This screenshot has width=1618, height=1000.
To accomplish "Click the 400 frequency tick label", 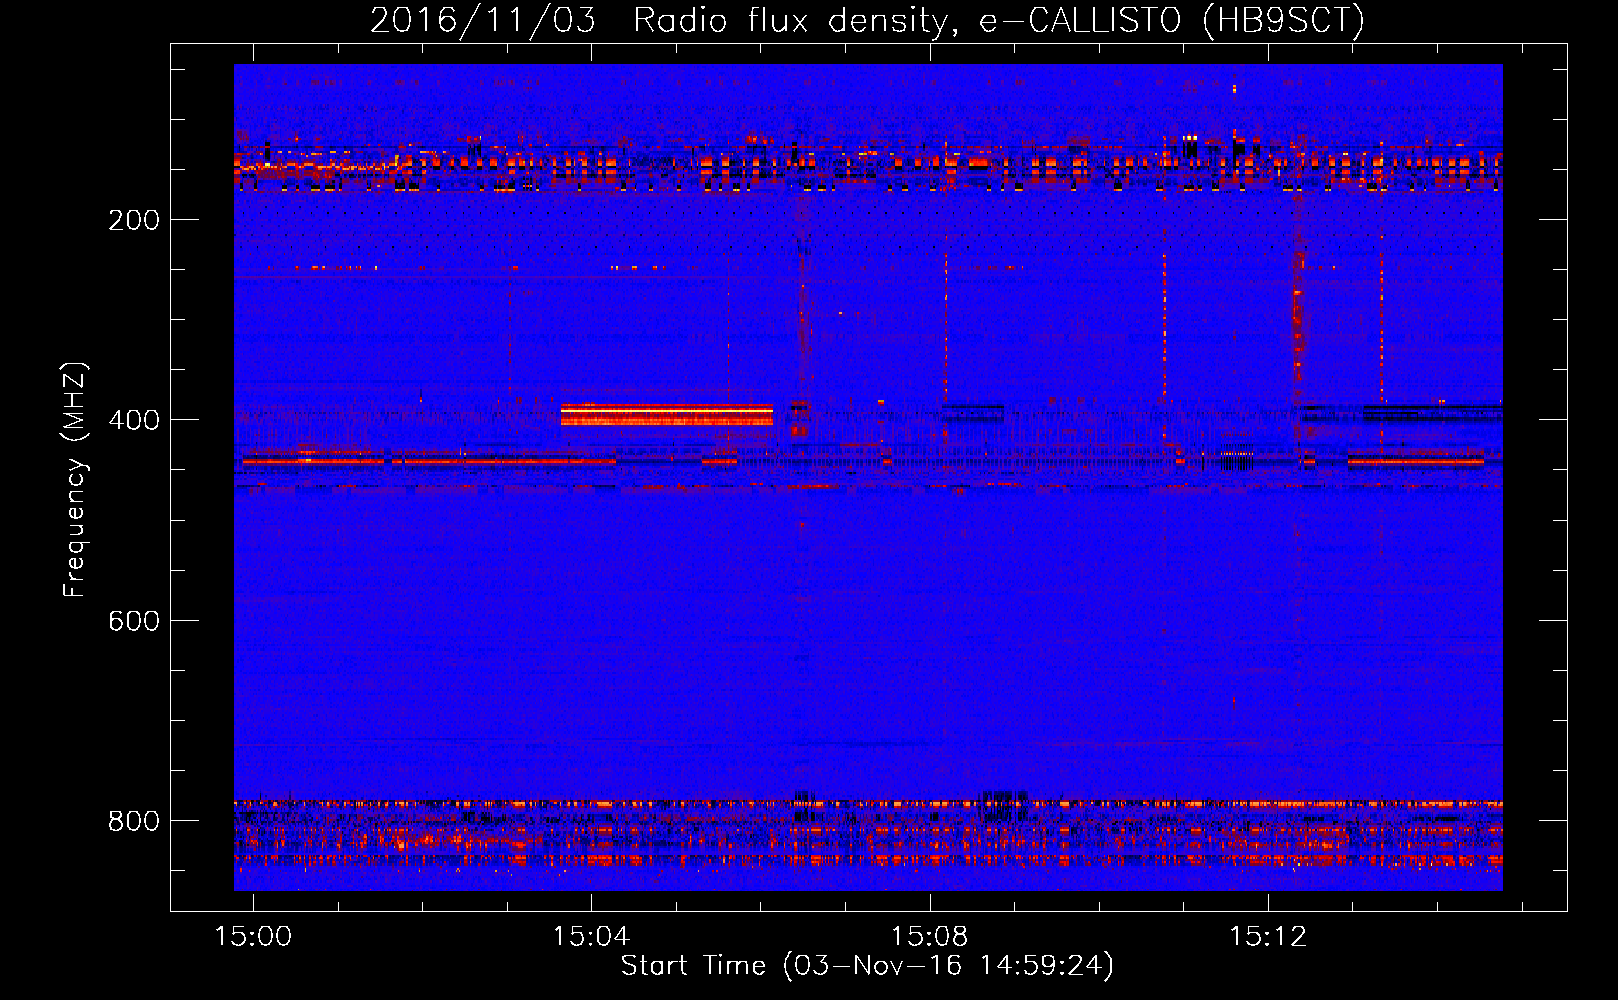I will (134, 420).
